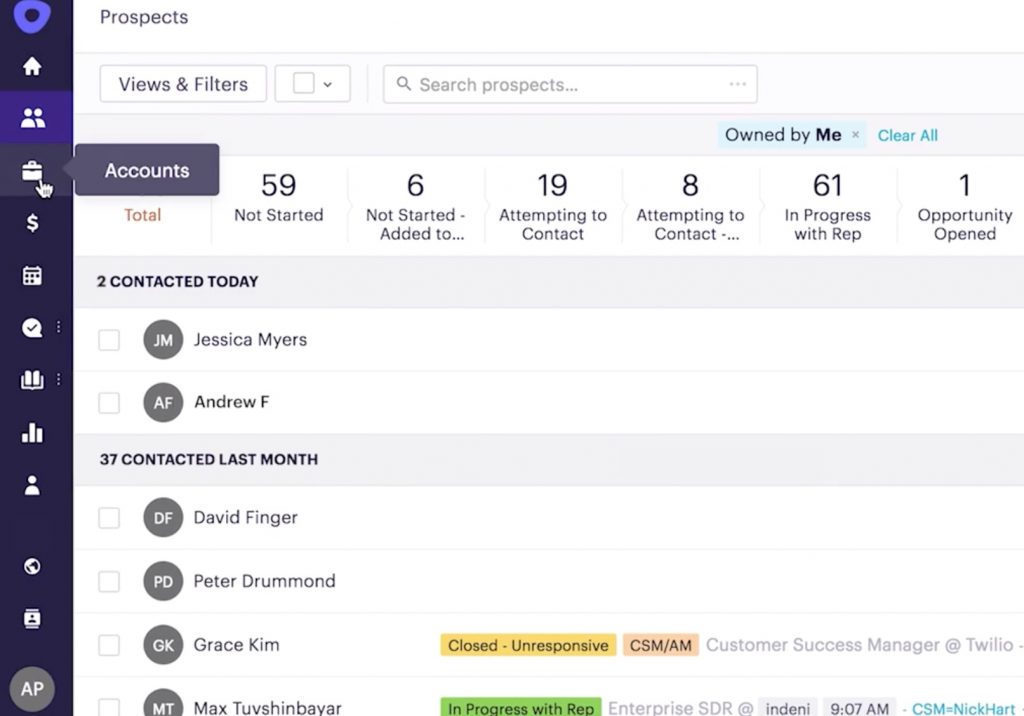
Task: Open the Calendar from the sidebar
Action: tap(33, 274)
